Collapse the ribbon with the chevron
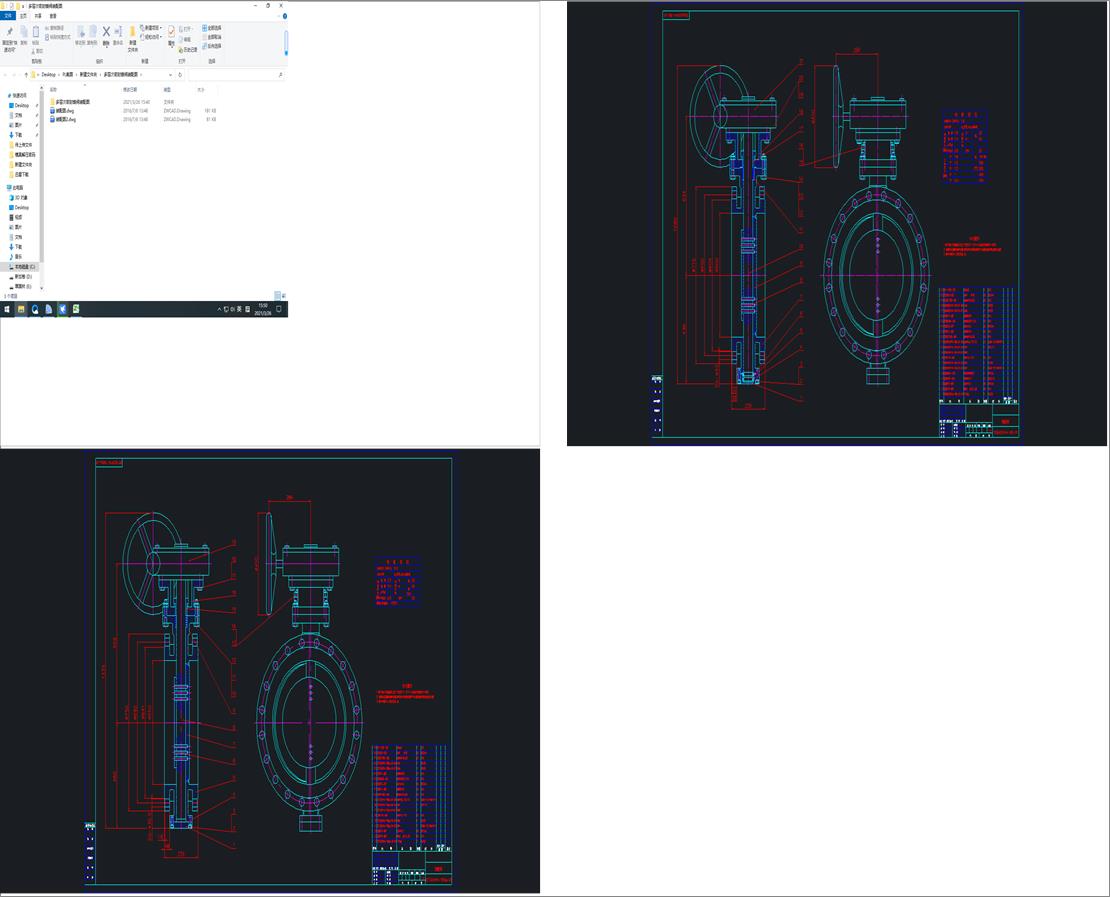Screen dimensions: 1110x897 tap(278, 16)
